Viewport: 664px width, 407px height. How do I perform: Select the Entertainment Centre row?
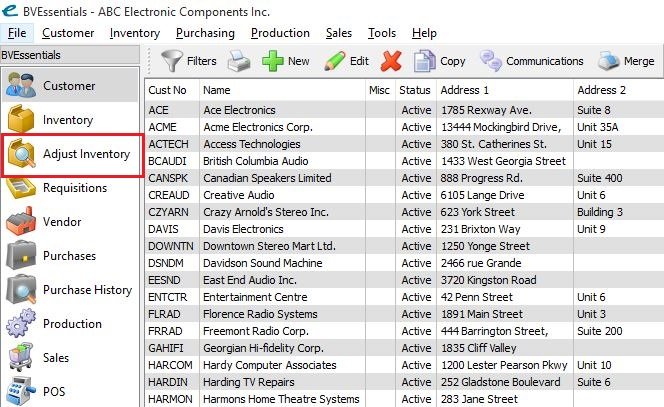(404, 297)
